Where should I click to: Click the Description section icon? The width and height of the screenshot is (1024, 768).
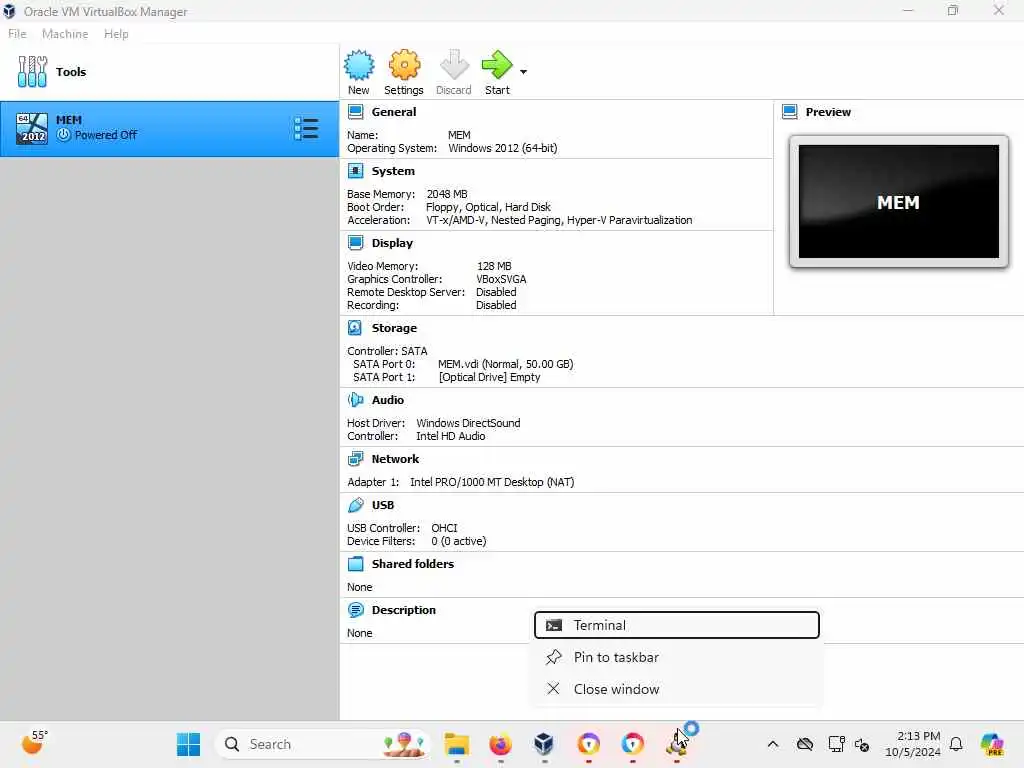355,610
